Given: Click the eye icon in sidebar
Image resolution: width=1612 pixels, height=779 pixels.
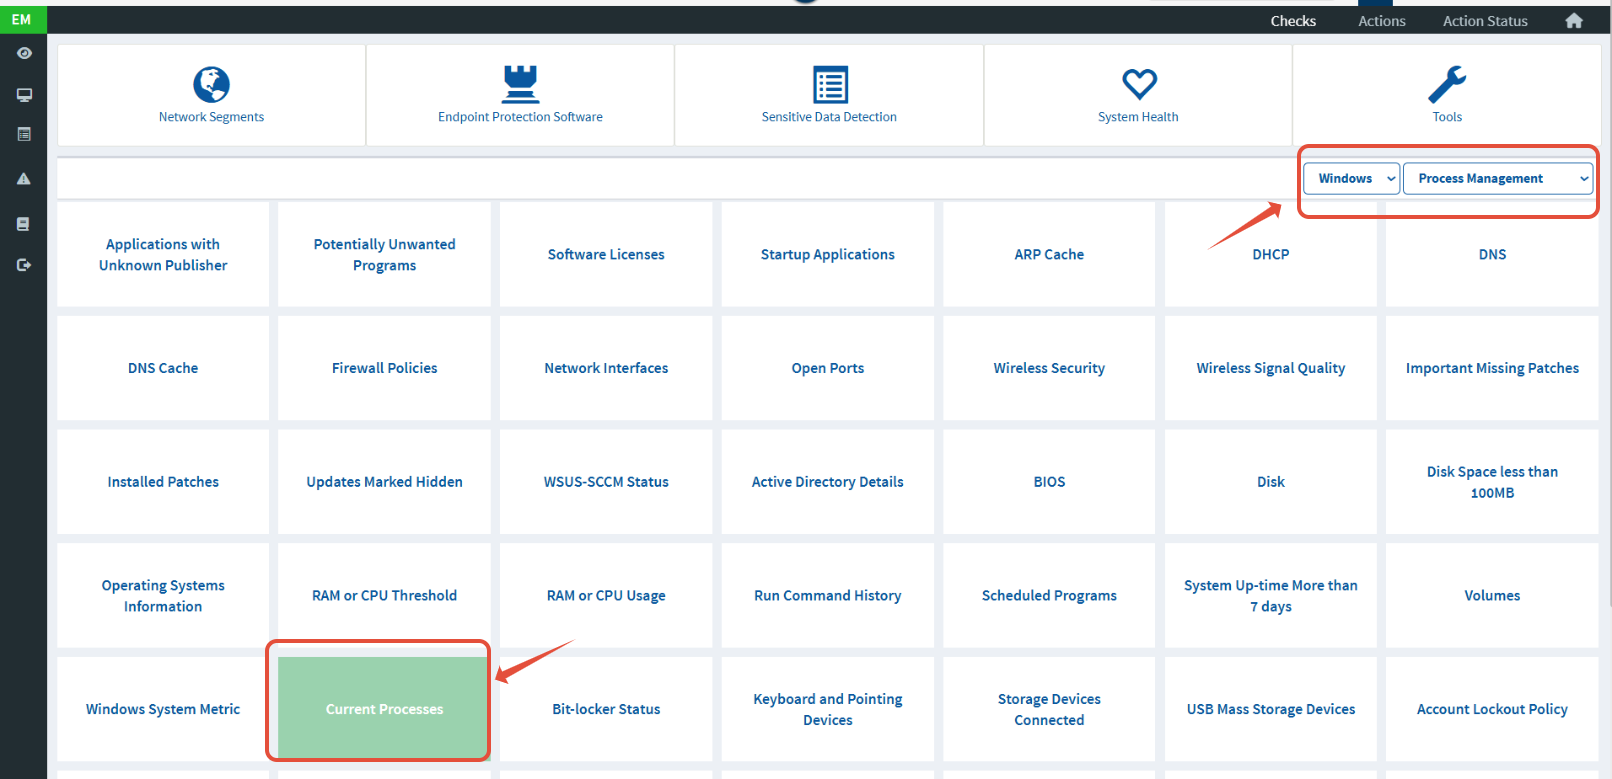Looking at the screenshot, I should point(24,53).
